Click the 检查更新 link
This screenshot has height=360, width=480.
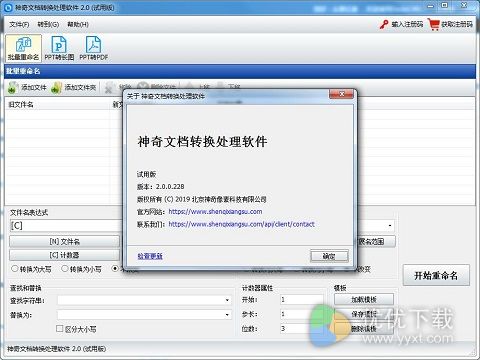[150, 256]
